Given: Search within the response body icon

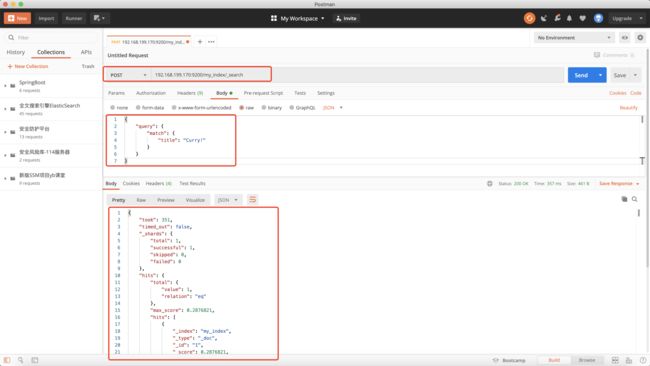Looking at the screenshot, I should (x=635, y=199).
